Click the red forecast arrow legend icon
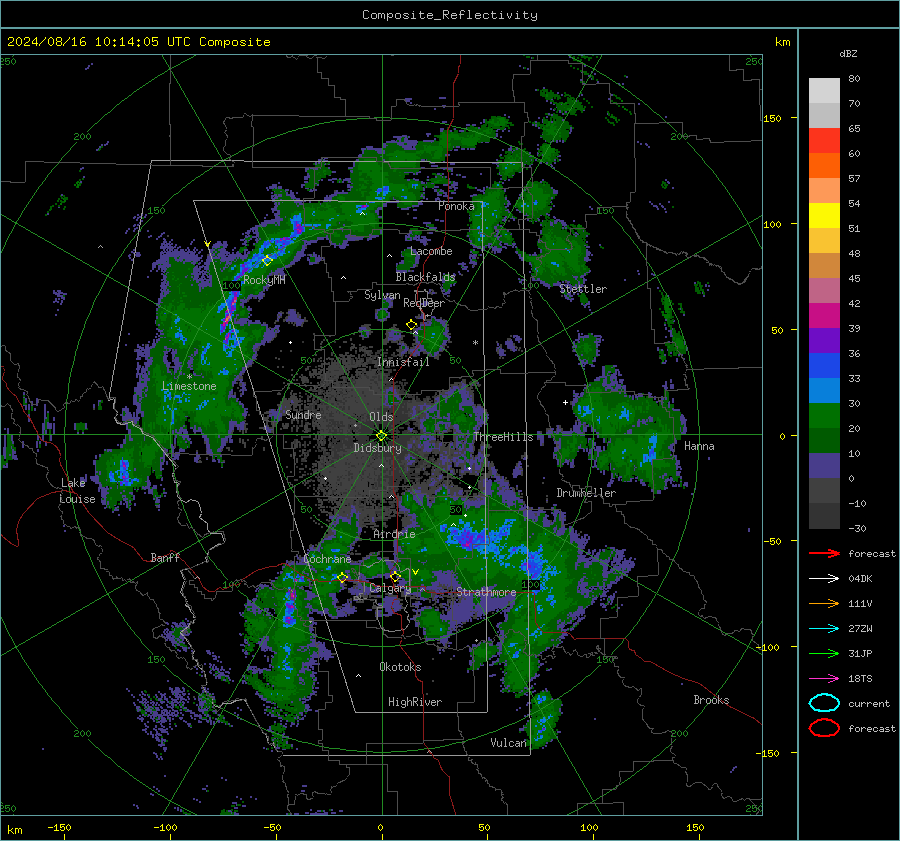The image size is (900, 841). (824, 553)
